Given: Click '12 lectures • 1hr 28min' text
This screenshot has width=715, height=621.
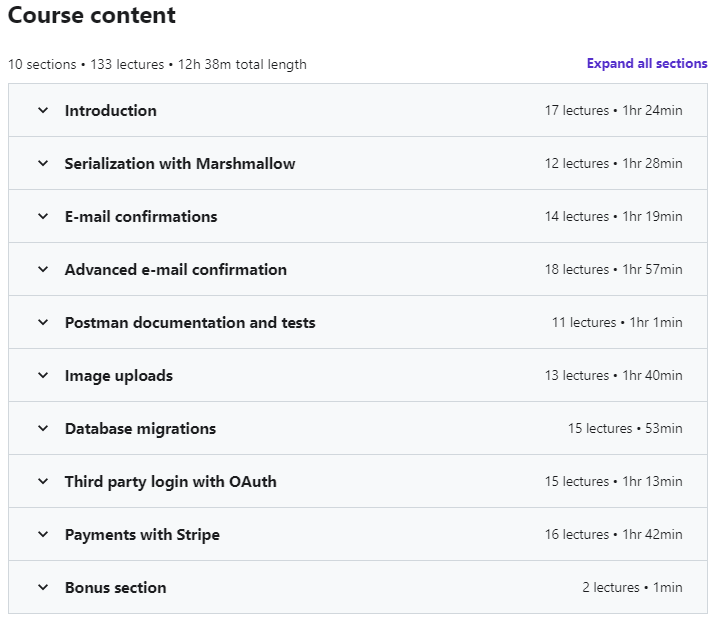Looking at the screenshot, I should point(613,163).
